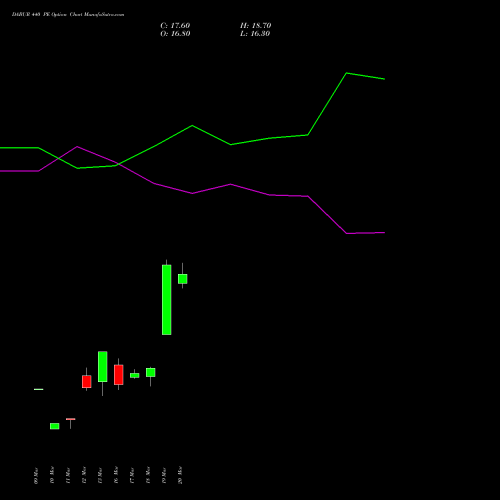Click the lowest point of the purple indicator line
The width and height of the screenshot is (500, 500).
click(347, 233)
